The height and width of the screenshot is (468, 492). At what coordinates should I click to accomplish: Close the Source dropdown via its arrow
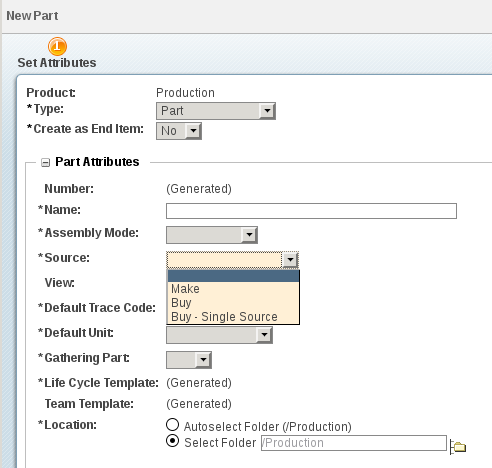coord(290,260)
